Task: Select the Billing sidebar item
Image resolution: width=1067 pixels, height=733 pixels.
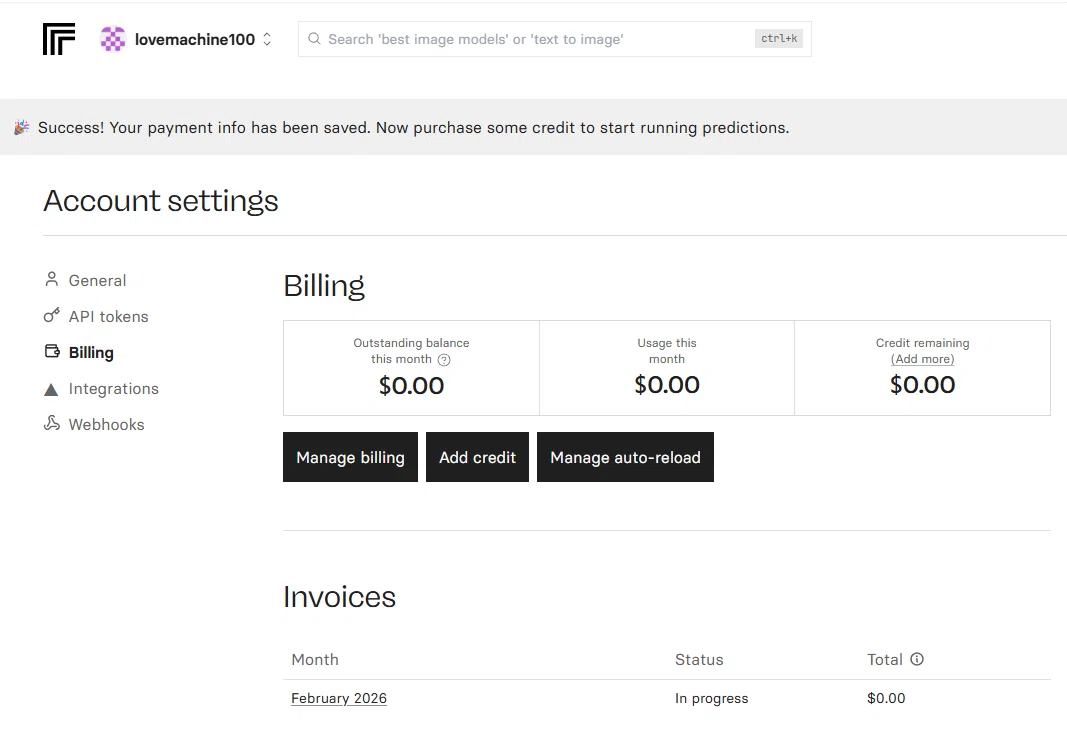Action: tap(91, 353)
